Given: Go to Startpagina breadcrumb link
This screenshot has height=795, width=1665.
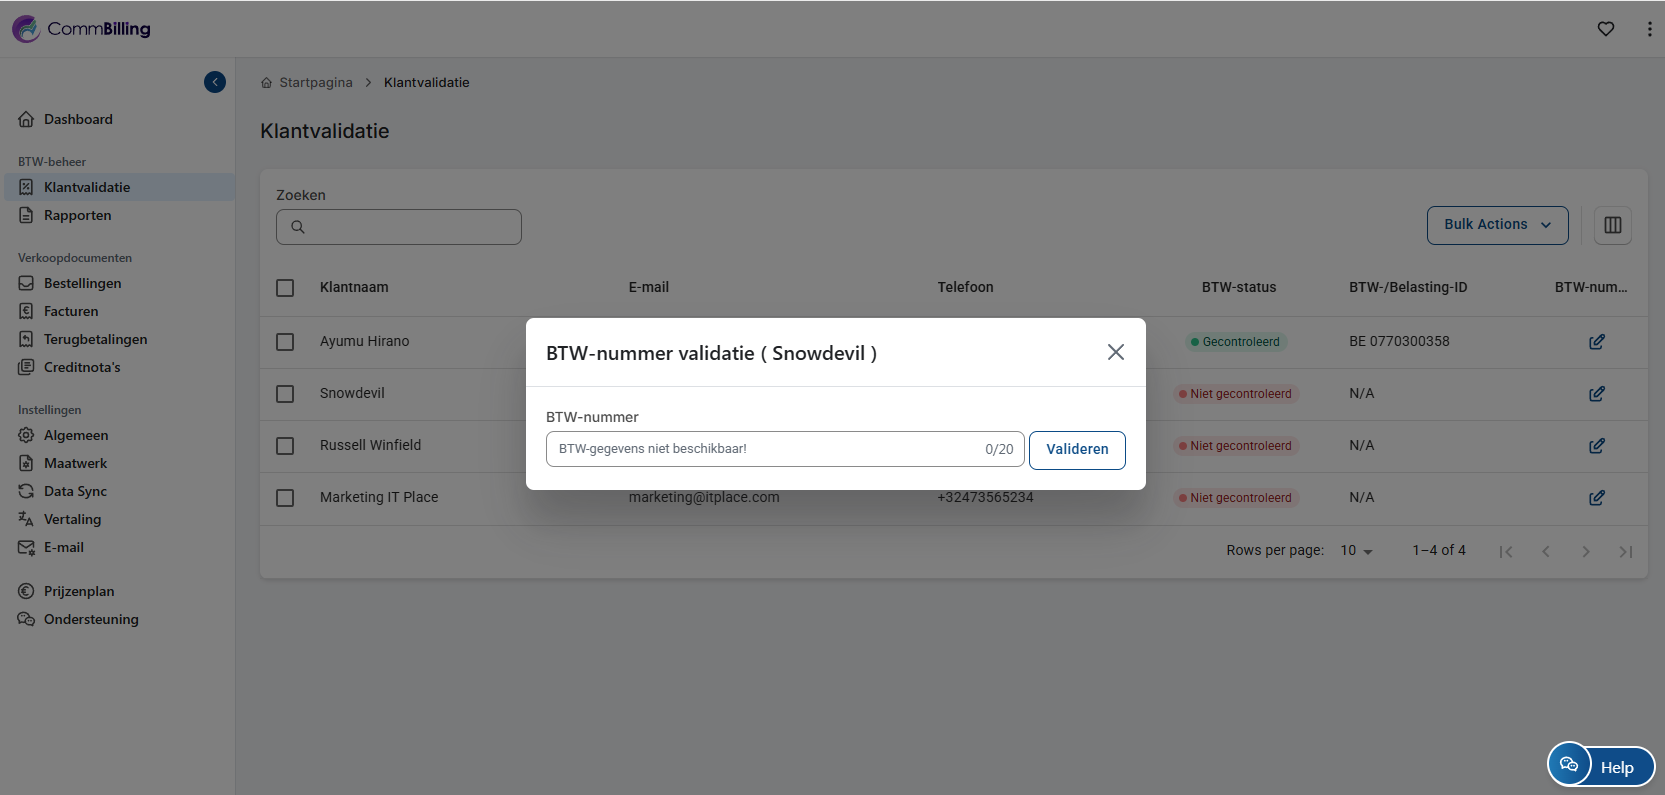Looking at the screenshot, I should (315, 83).
